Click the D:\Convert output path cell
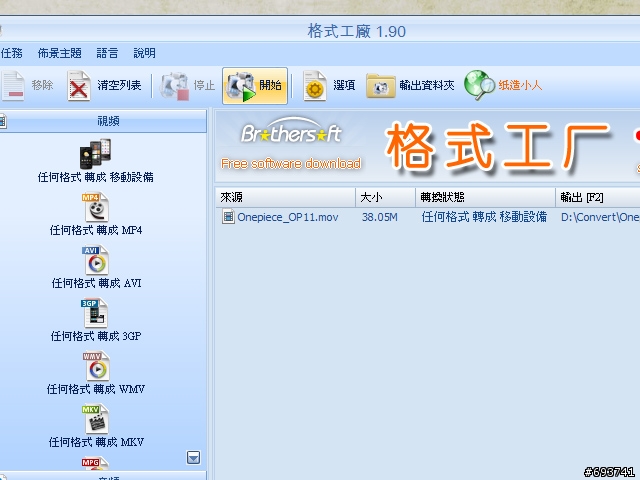The width and height of the screenshot is (640, 480). point(600,217)
